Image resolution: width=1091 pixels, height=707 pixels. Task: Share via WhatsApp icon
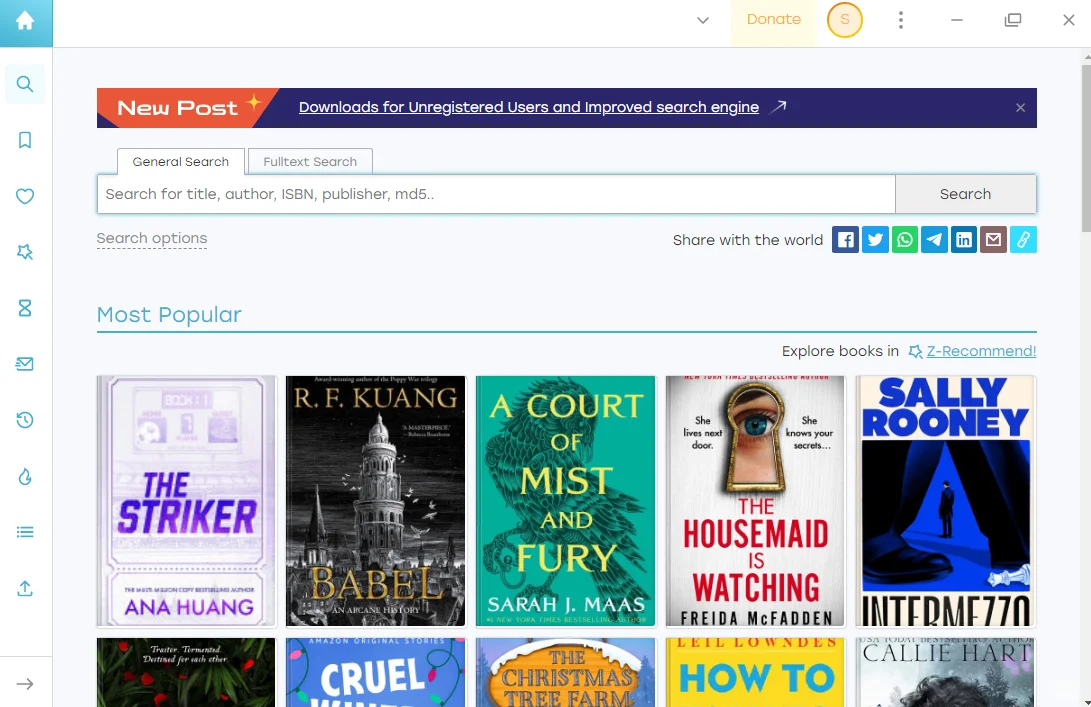pyautogui.click(x=905, y=240)
